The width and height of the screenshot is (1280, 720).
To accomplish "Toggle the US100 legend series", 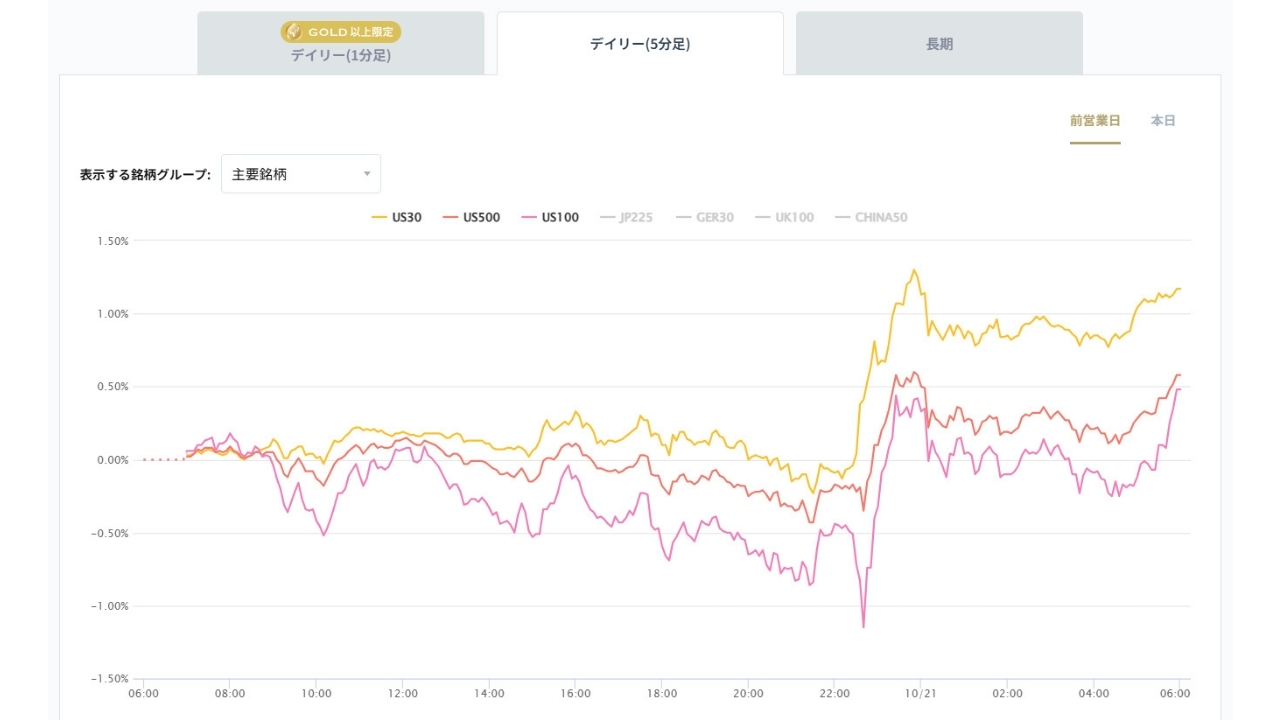I will [550, 217].
